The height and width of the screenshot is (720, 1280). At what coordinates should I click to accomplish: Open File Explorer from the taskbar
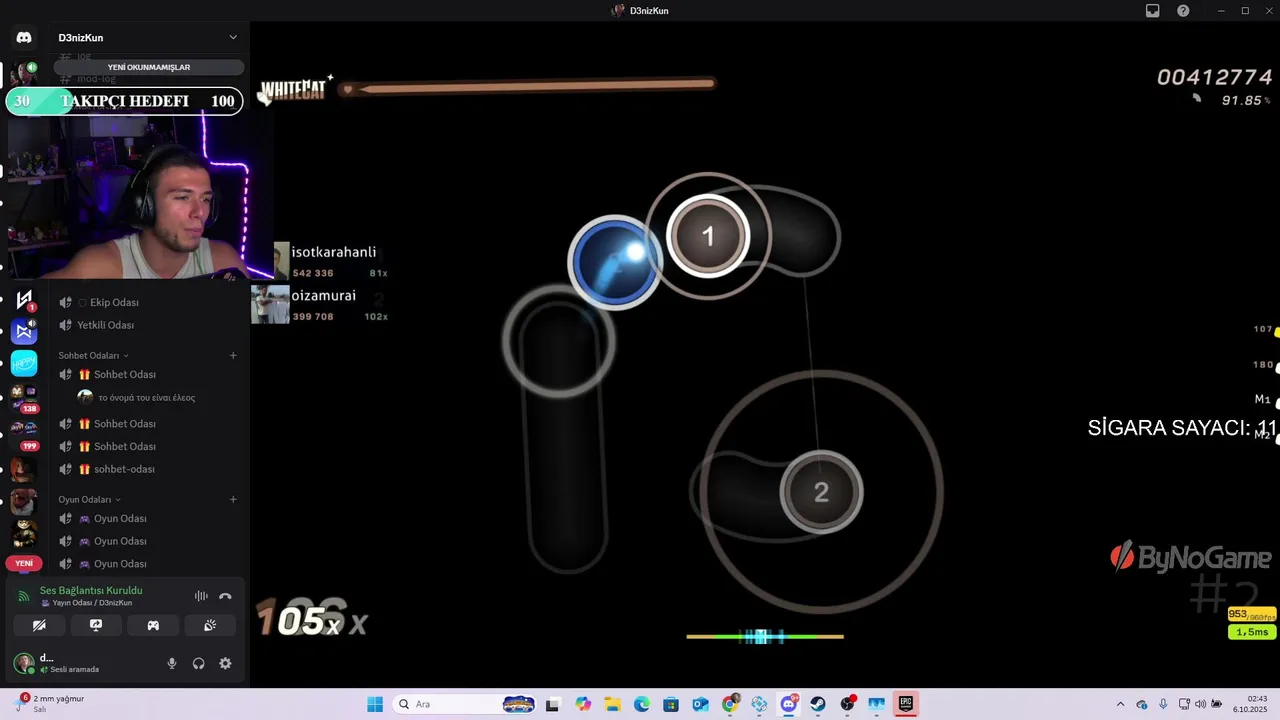612,704
